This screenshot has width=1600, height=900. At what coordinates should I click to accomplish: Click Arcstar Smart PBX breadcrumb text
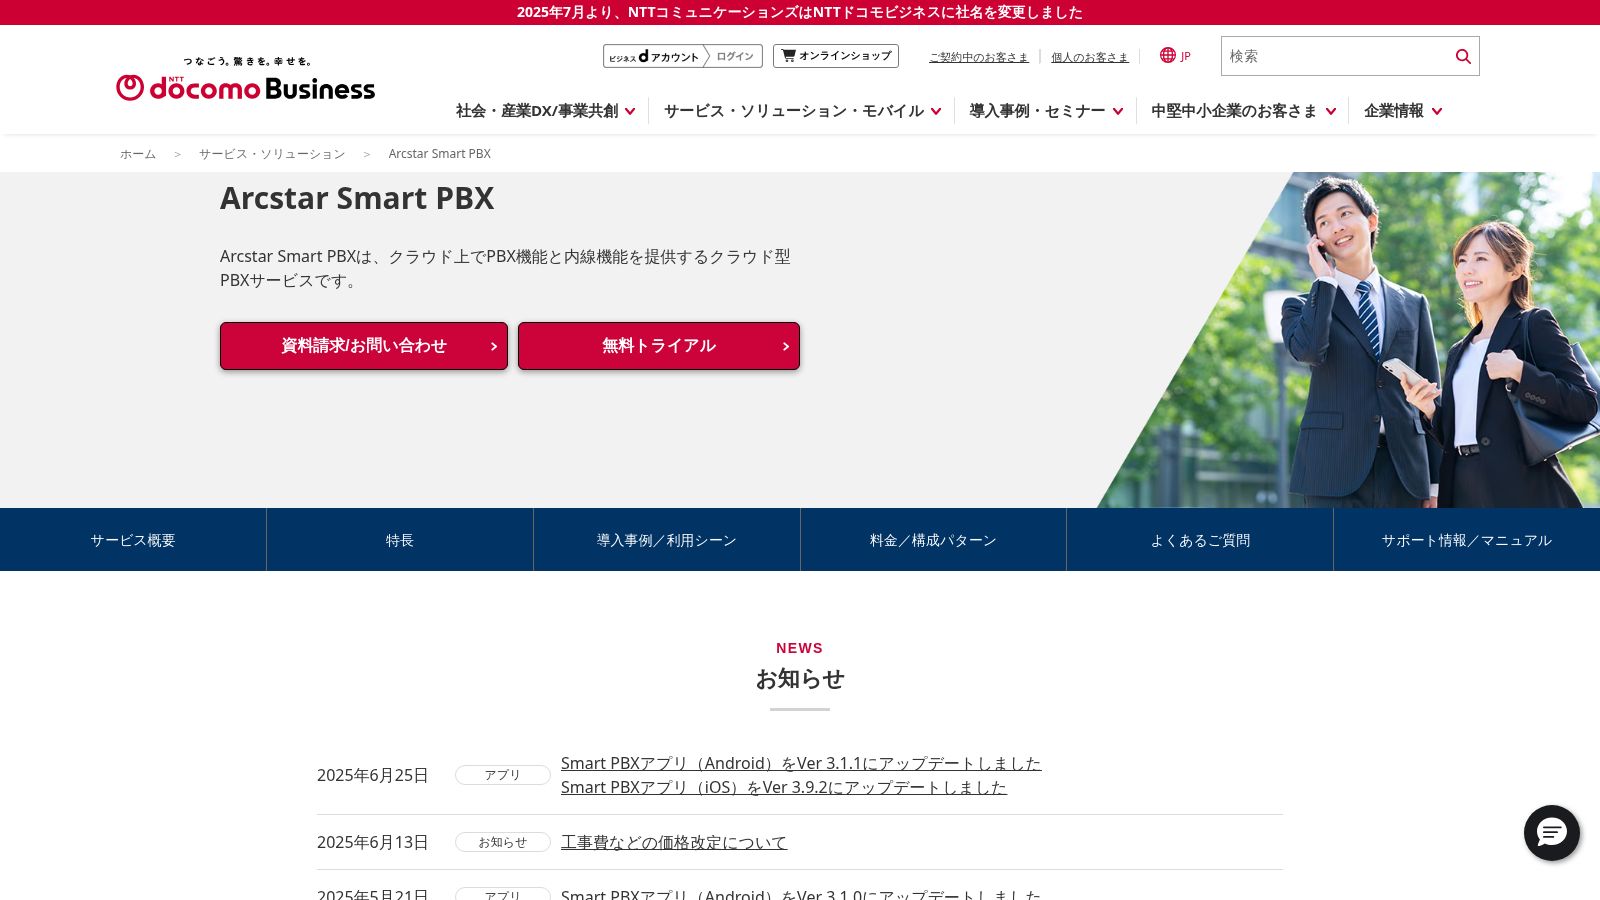coord(440,154)
